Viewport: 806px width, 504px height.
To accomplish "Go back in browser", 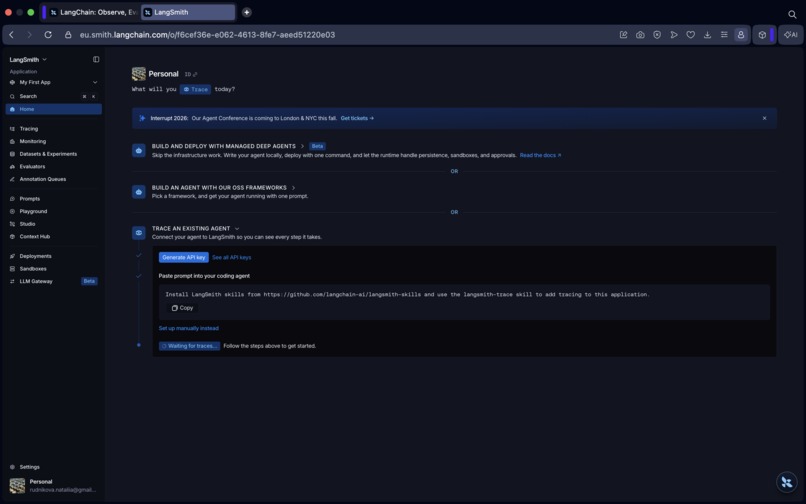I will [11, 34].
